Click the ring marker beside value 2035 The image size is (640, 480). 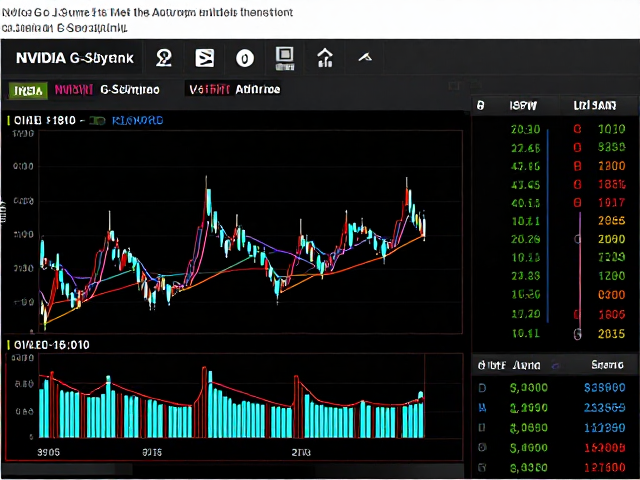pyautogui.click(x=577, y=334)
